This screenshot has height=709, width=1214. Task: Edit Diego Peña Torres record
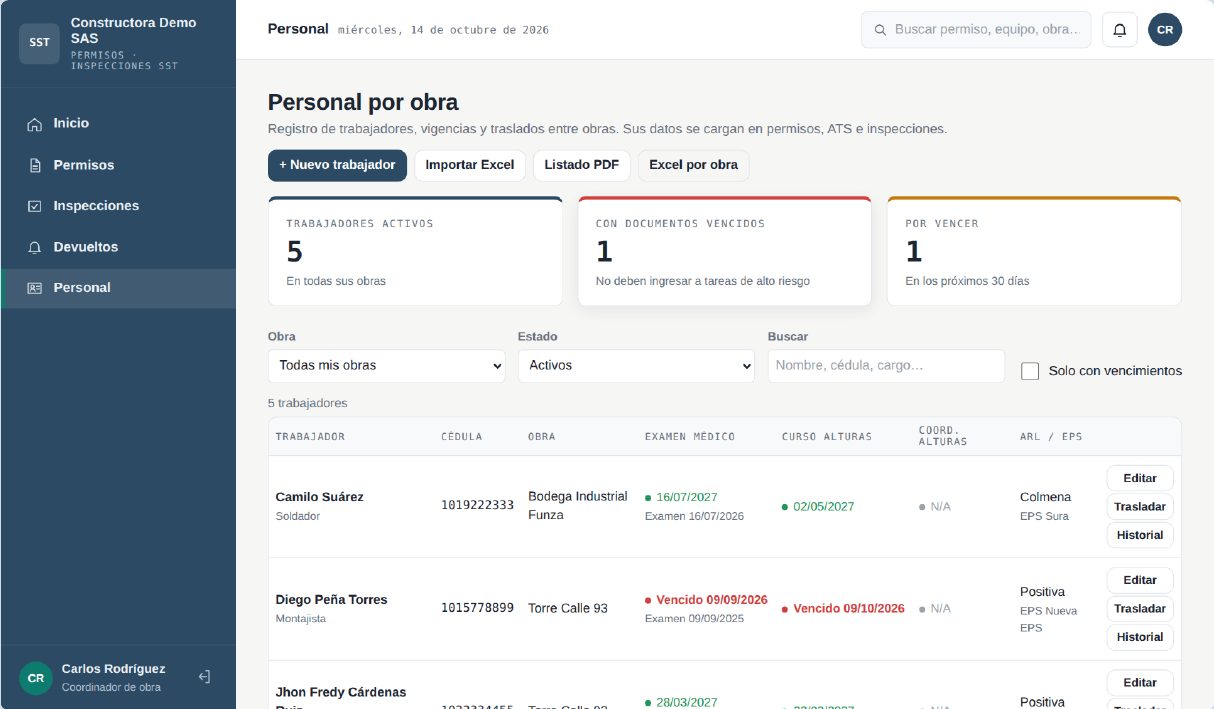(x=1140, y=580)
